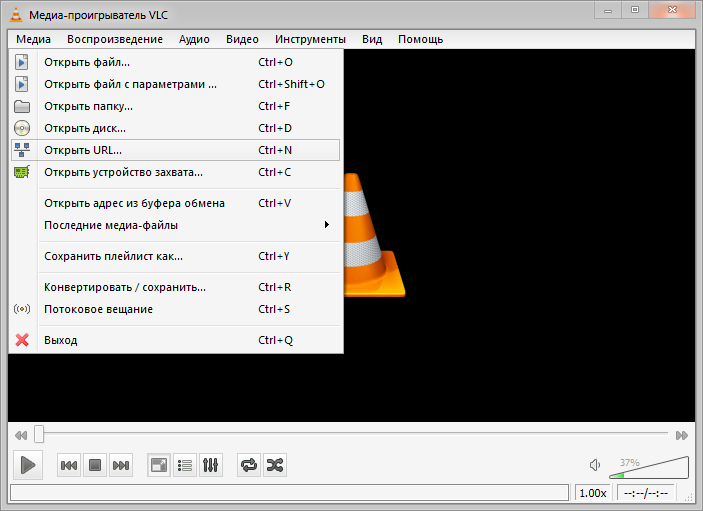
Task: Click the Ctrl+Q shortcut text
Action: 276,340
